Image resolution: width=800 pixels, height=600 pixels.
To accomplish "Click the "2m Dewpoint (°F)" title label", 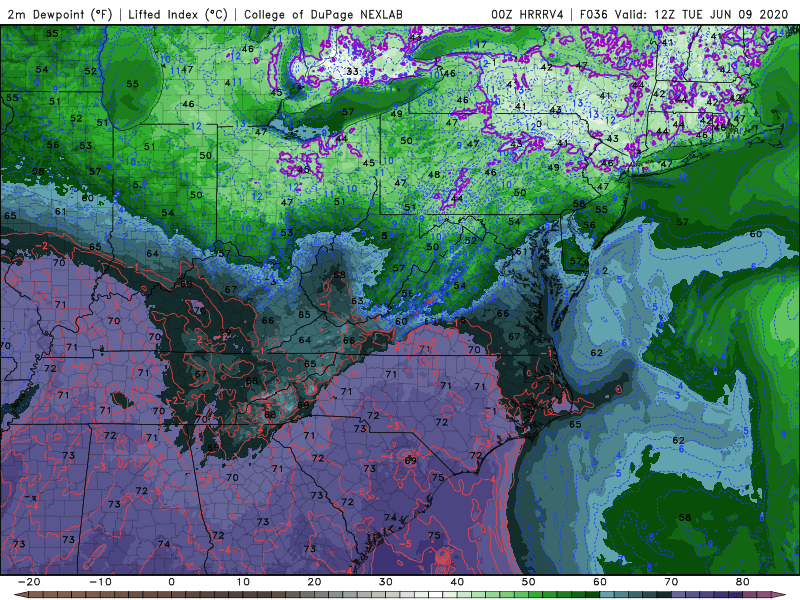I will pos(60,15).
